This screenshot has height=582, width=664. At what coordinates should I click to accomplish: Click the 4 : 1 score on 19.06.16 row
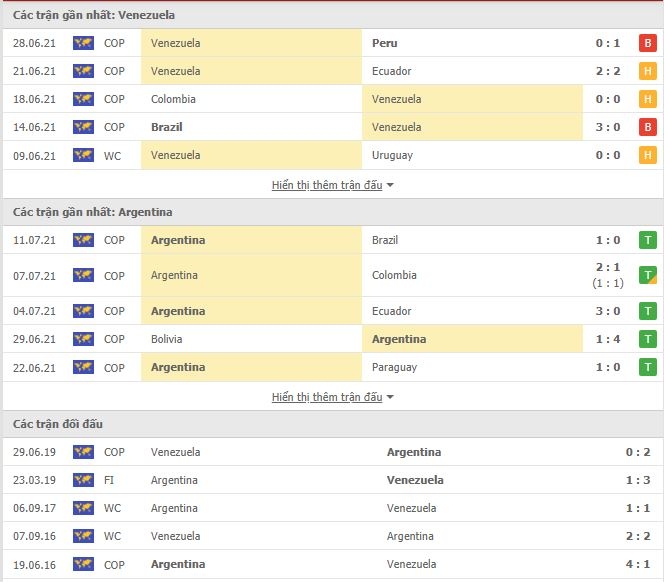[x=638, y=564]
